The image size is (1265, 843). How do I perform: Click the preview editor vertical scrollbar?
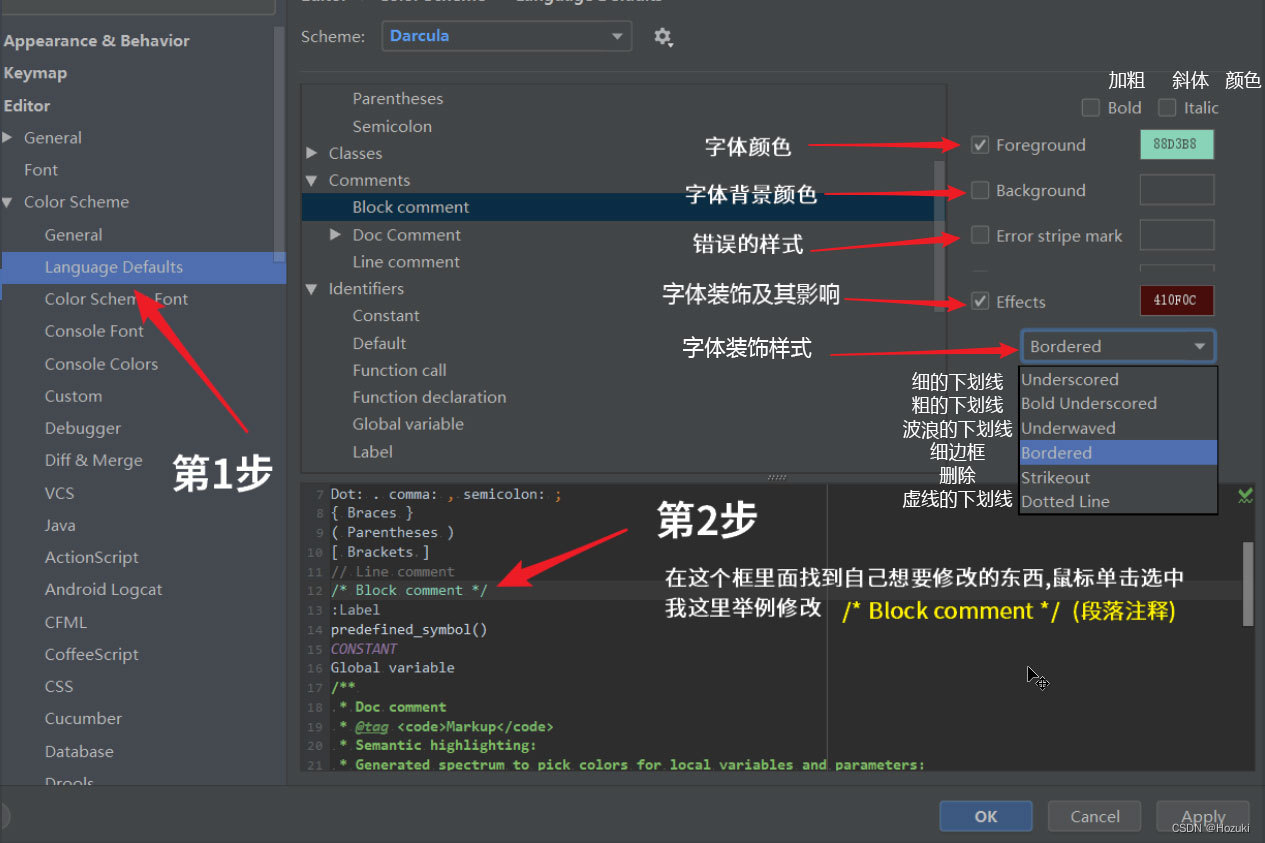click(1247, 584)
